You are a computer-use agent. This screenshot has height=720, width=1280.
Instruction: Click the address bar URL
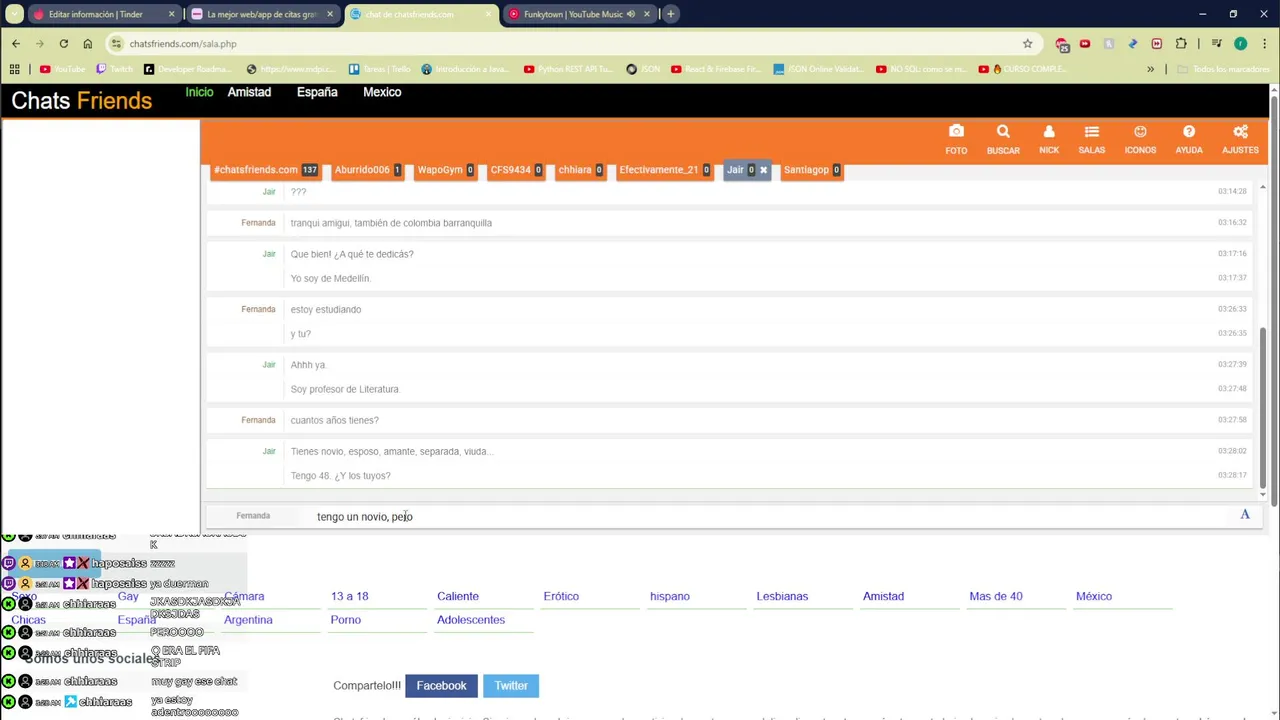[x=183, y=44]
